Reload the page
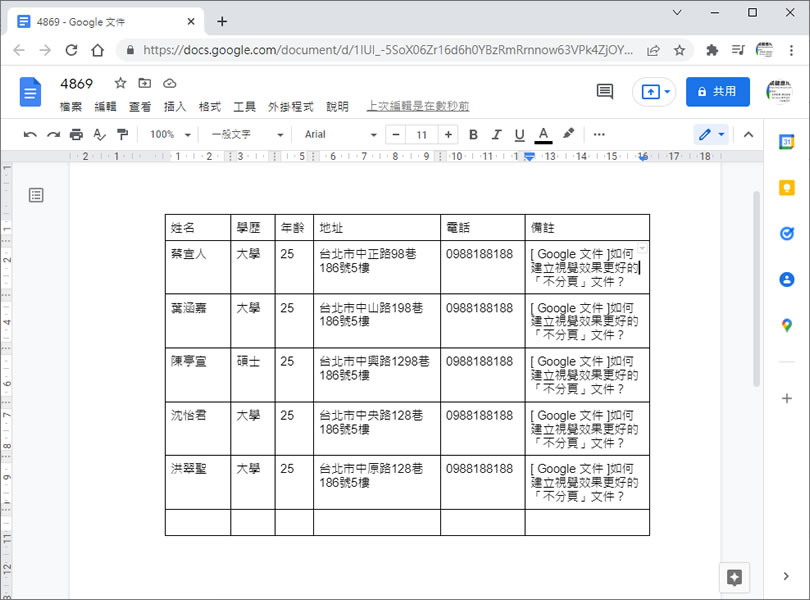 coord(71,50)
